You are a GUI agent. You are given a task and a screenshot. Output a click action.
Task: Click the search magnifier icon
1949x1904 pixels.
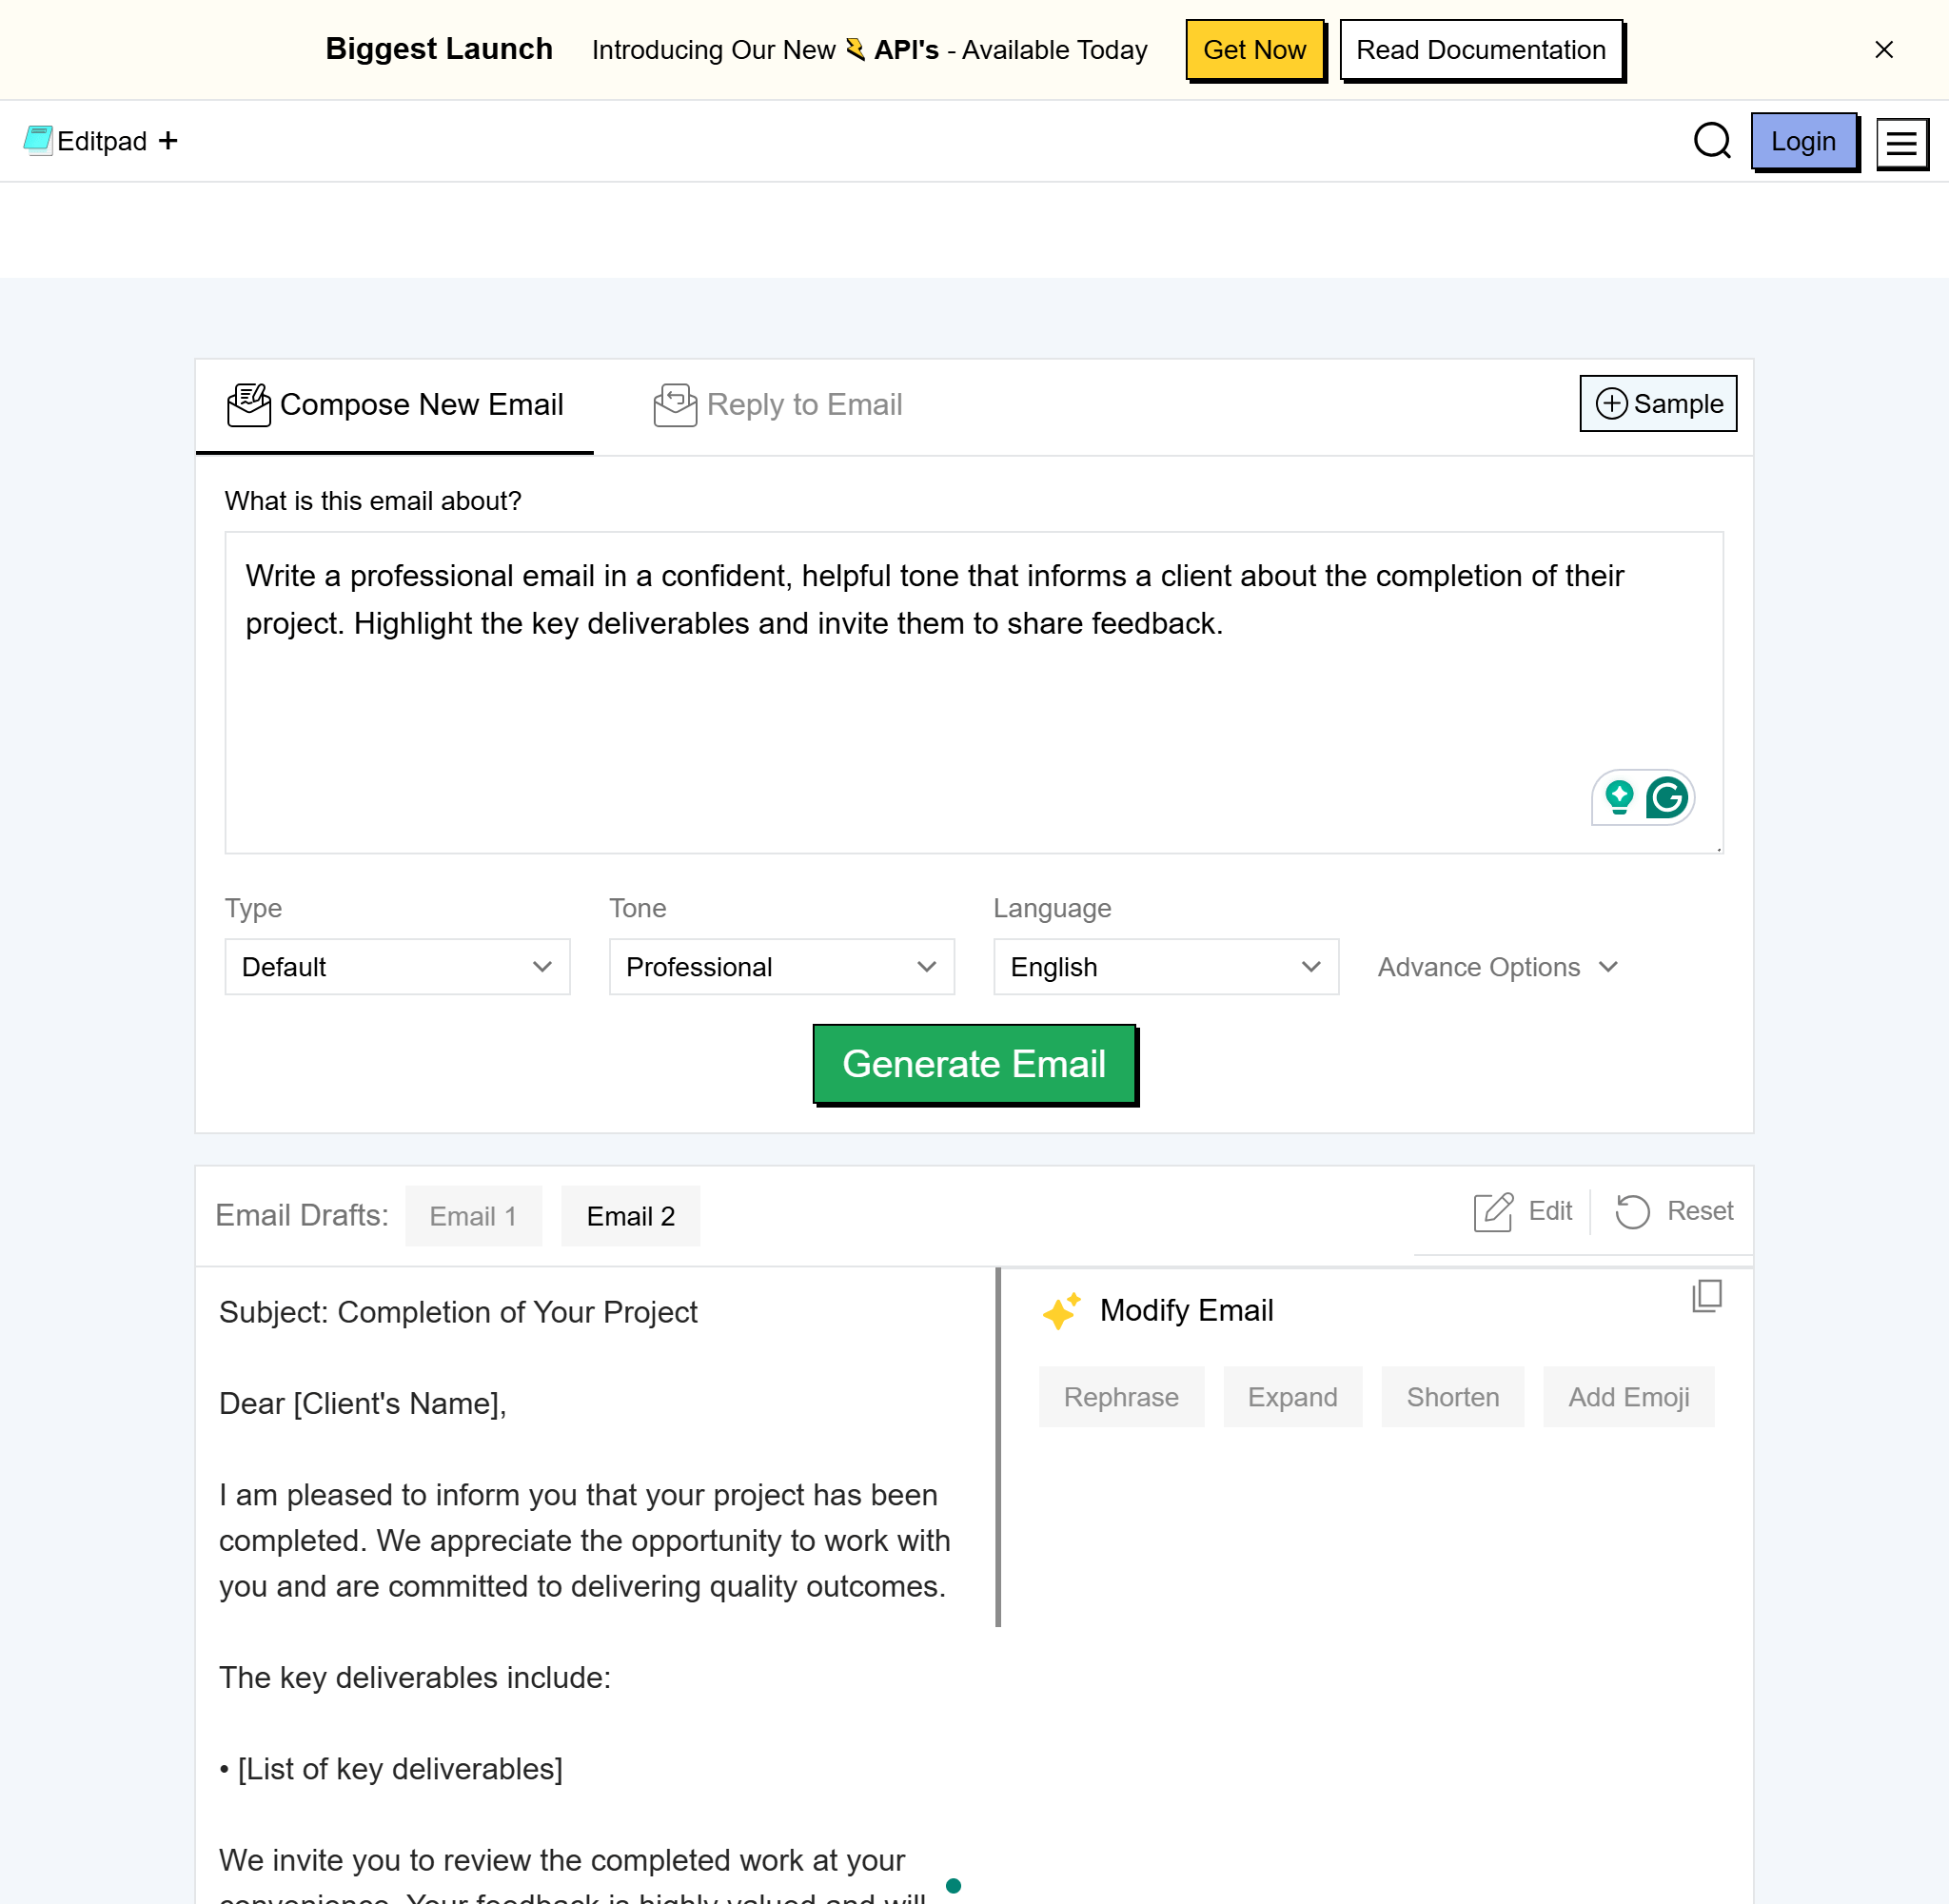(x=1711, y=141)
